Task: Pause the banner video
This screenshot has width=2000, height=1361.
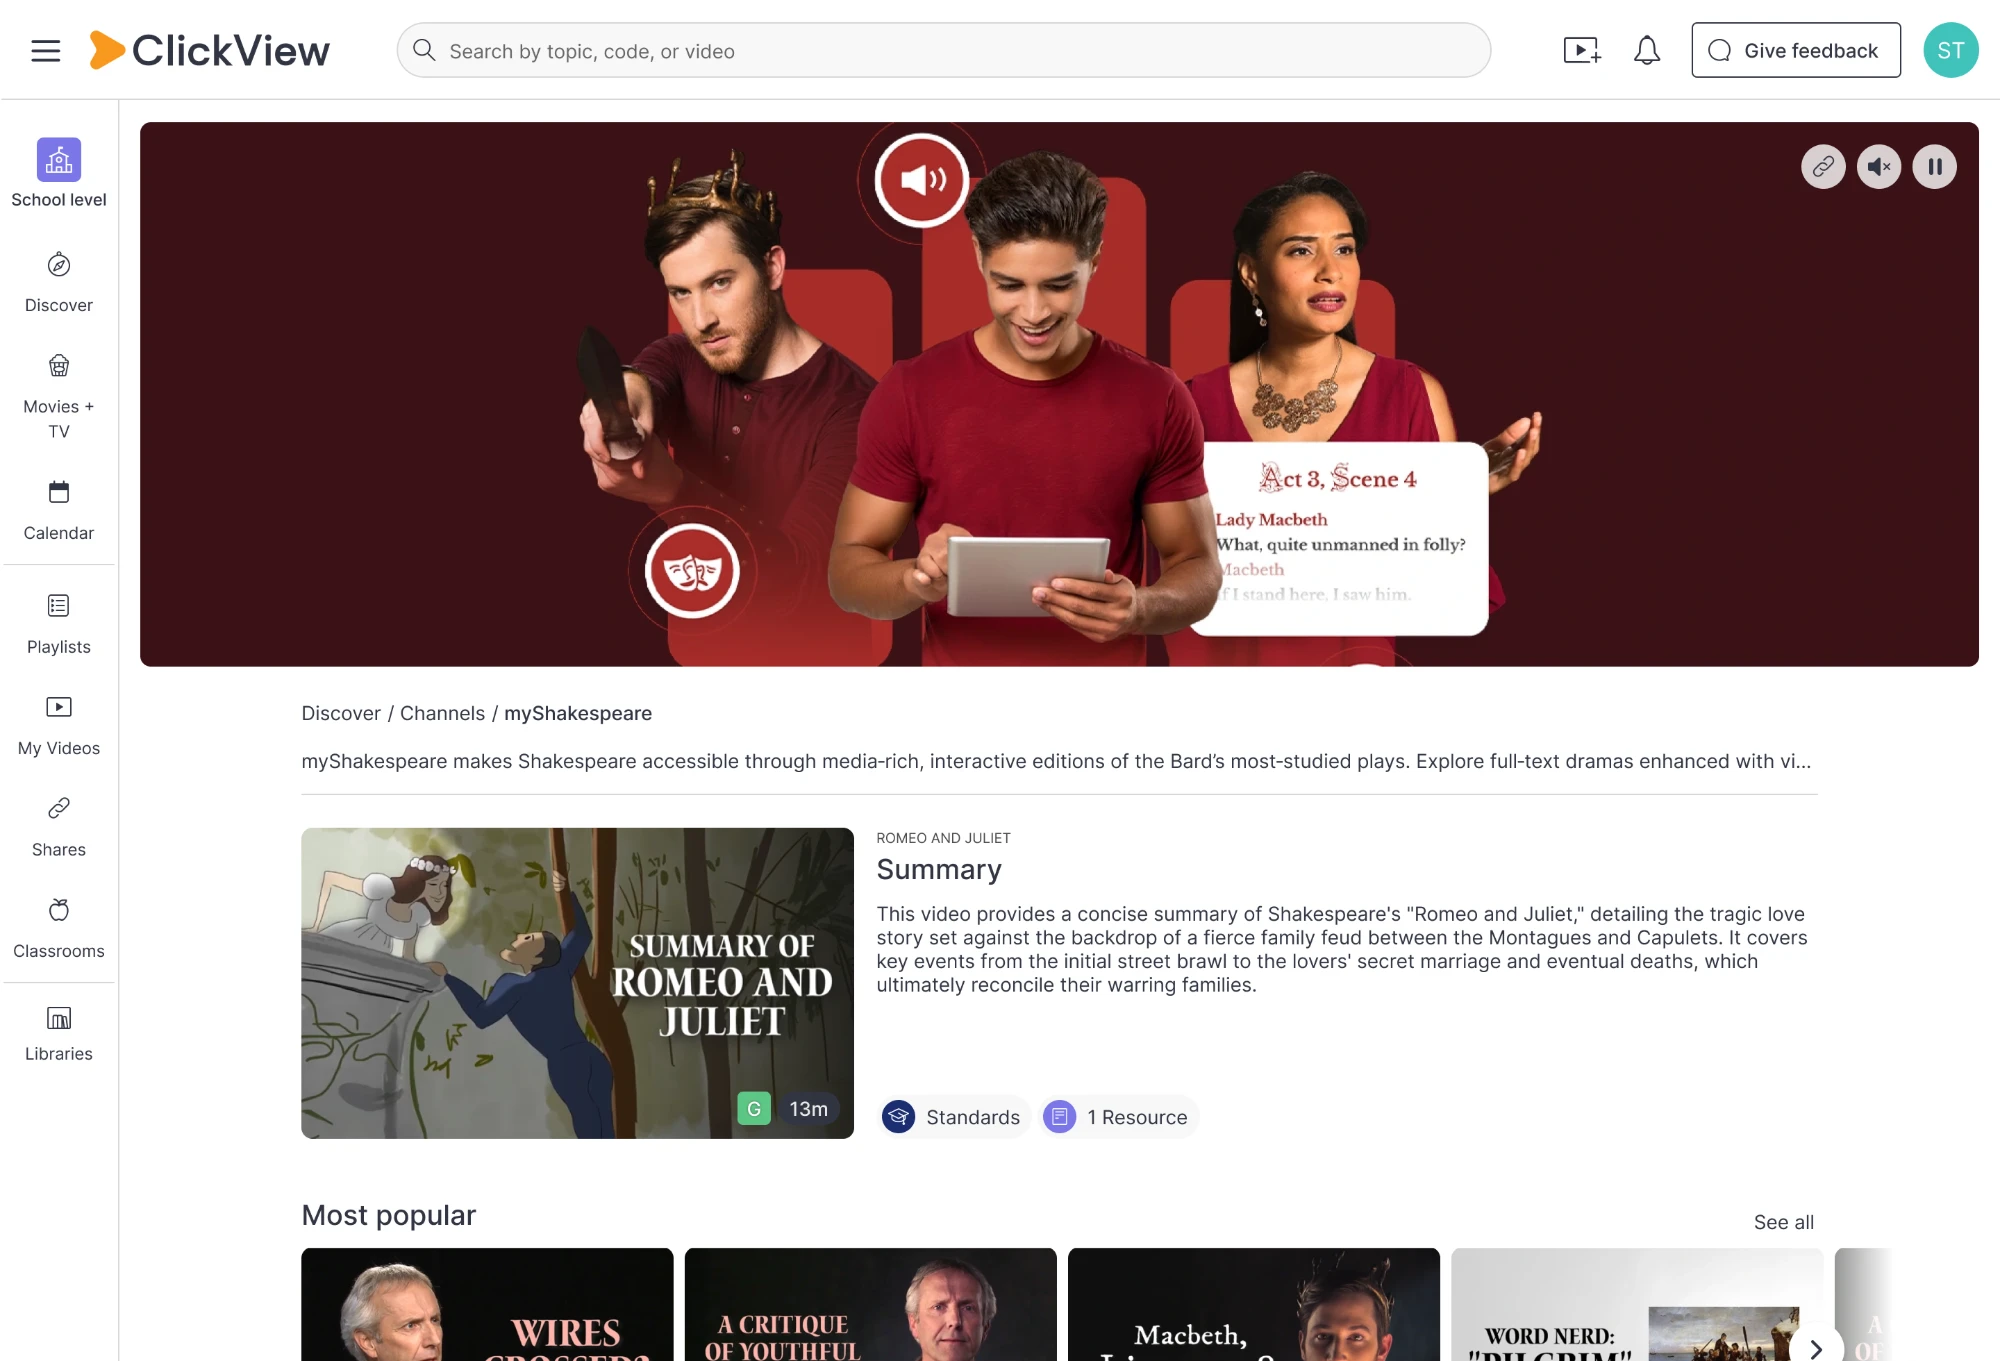Action: [x=1935, y=167]
